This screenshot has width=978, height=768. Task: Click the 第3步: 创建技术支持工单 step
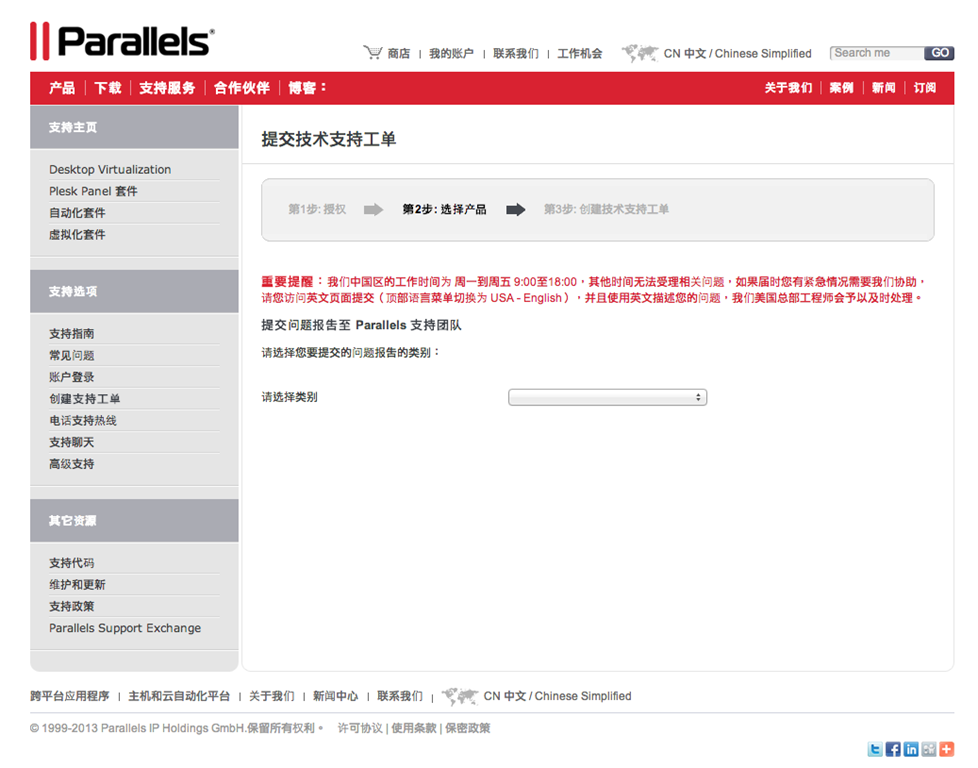click(x=606, y=210)
